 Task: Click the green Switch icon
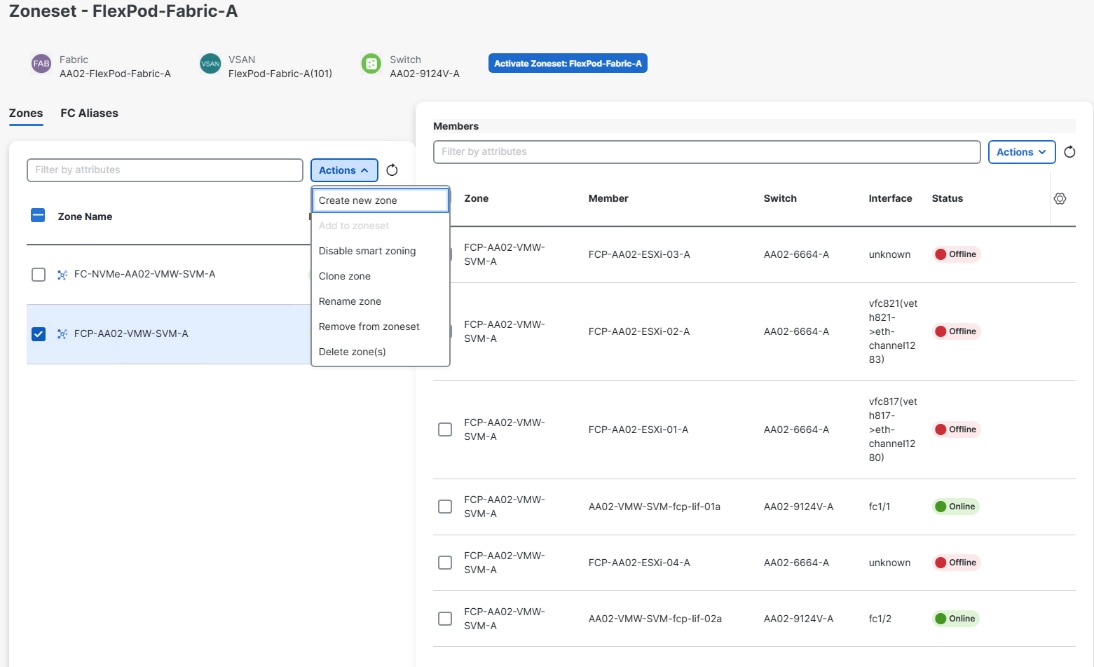(x=371, y=63)
